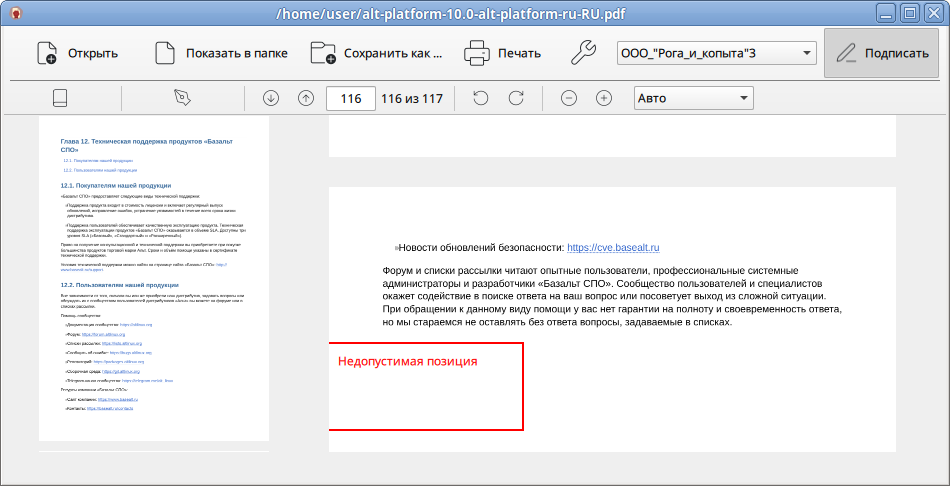
Task: Click the red Недопустимая позиция signature box
Action: click(426, 387)
